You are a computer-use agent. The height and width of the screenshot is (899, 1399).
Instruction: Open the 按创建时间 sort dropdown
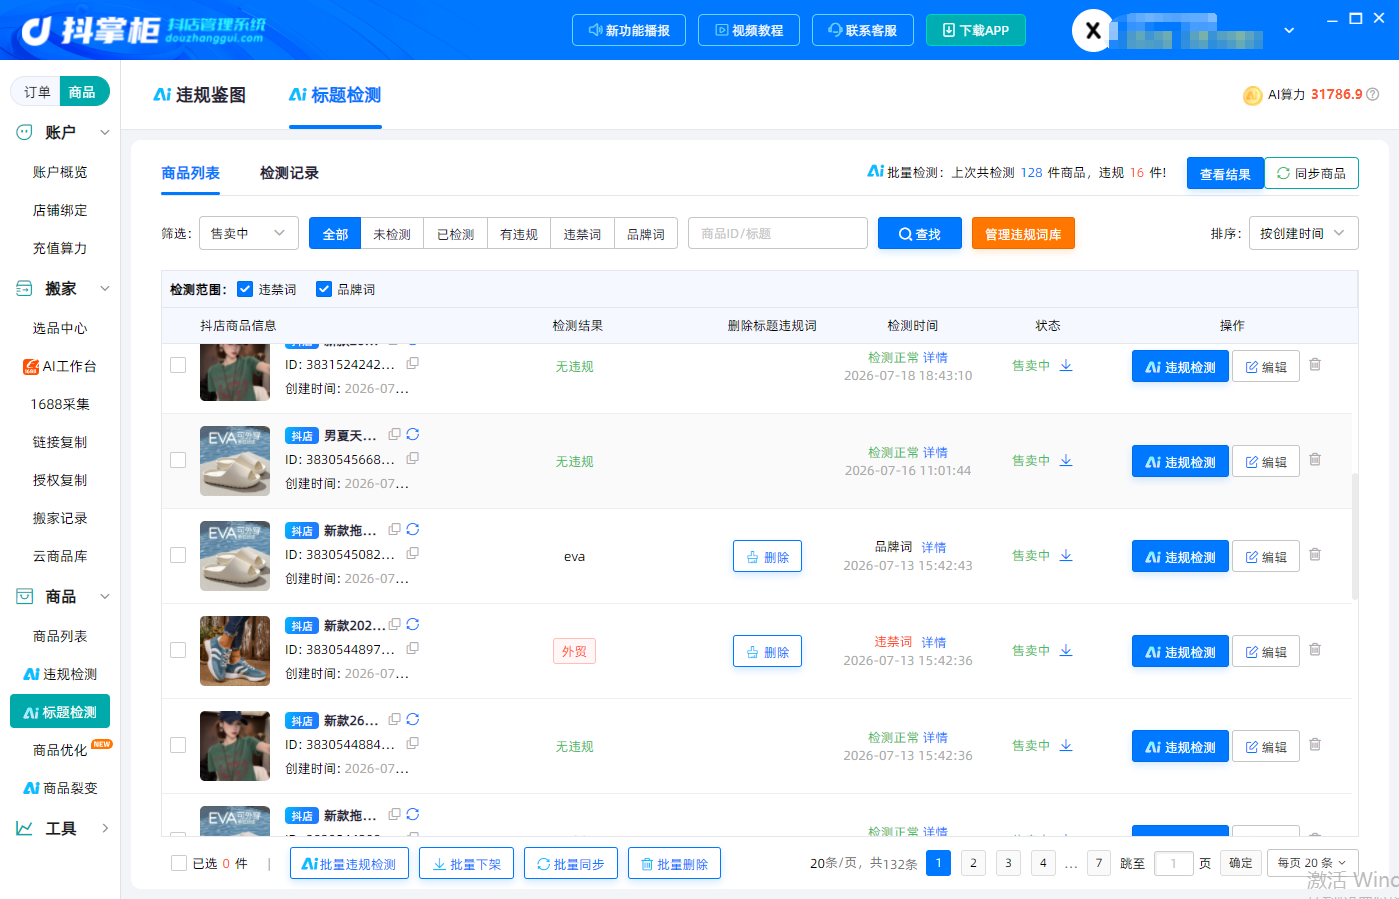click(x=1303, y=233)
